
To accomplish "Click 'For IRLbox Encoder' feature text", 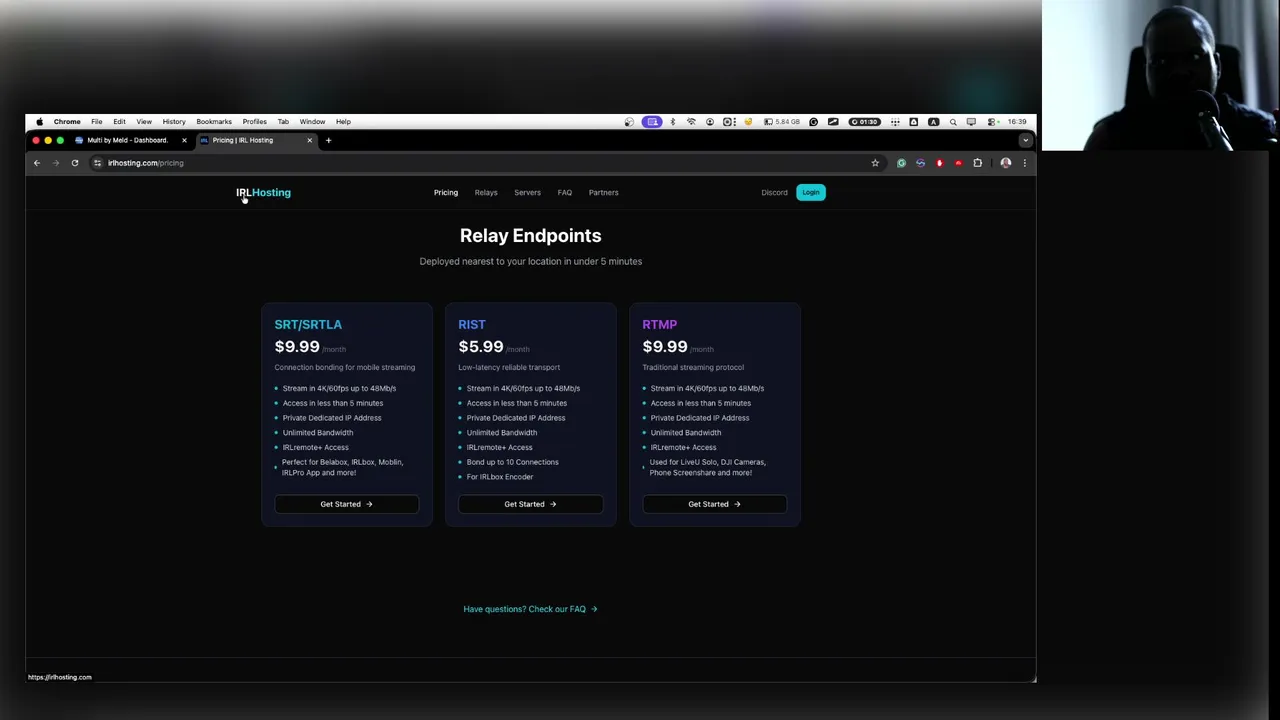I will 500,477.
